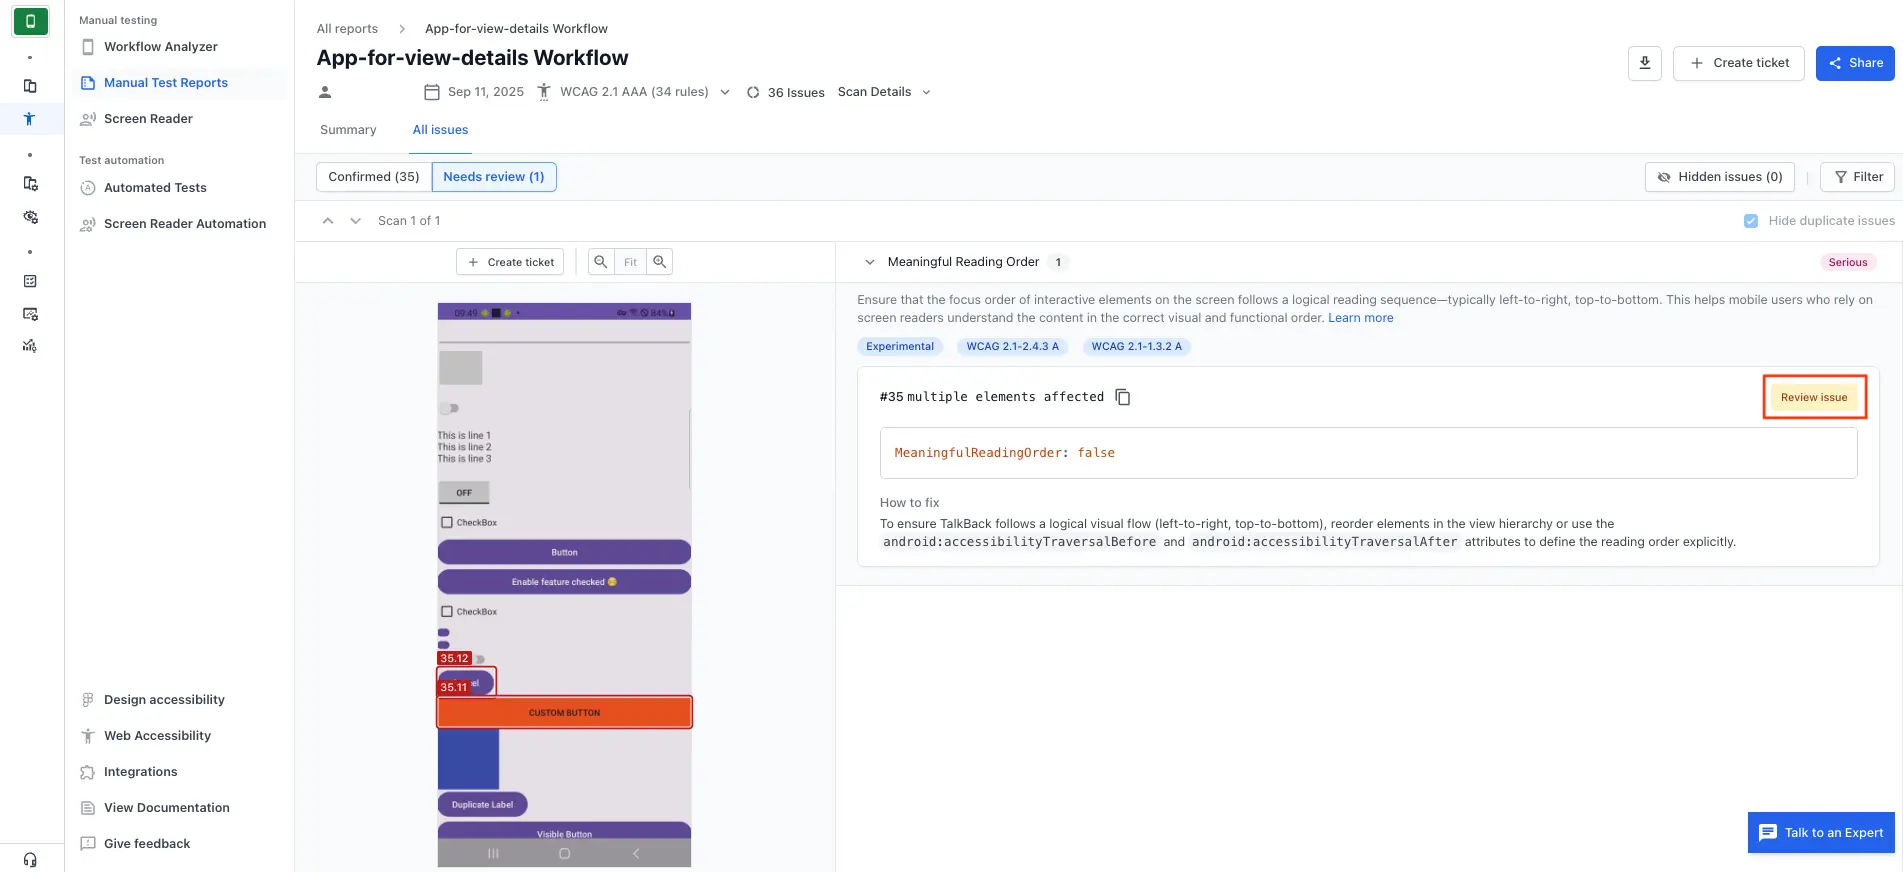Collapse Meaningful Reading Order section
The image size is (1903, 872).
click(869, 262)
